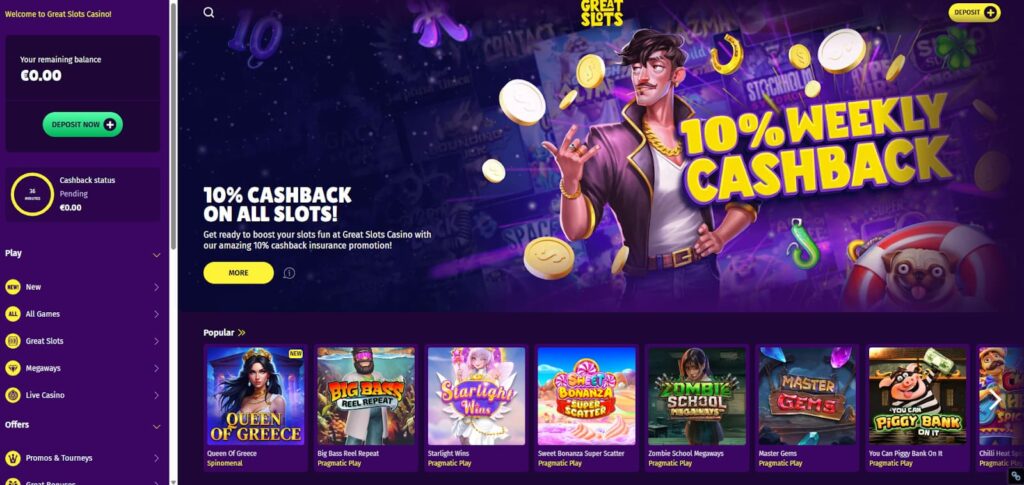This screenshot has width=1024, height=485.
Task: Click the yellow More button
Action: (x=238, y=273)
